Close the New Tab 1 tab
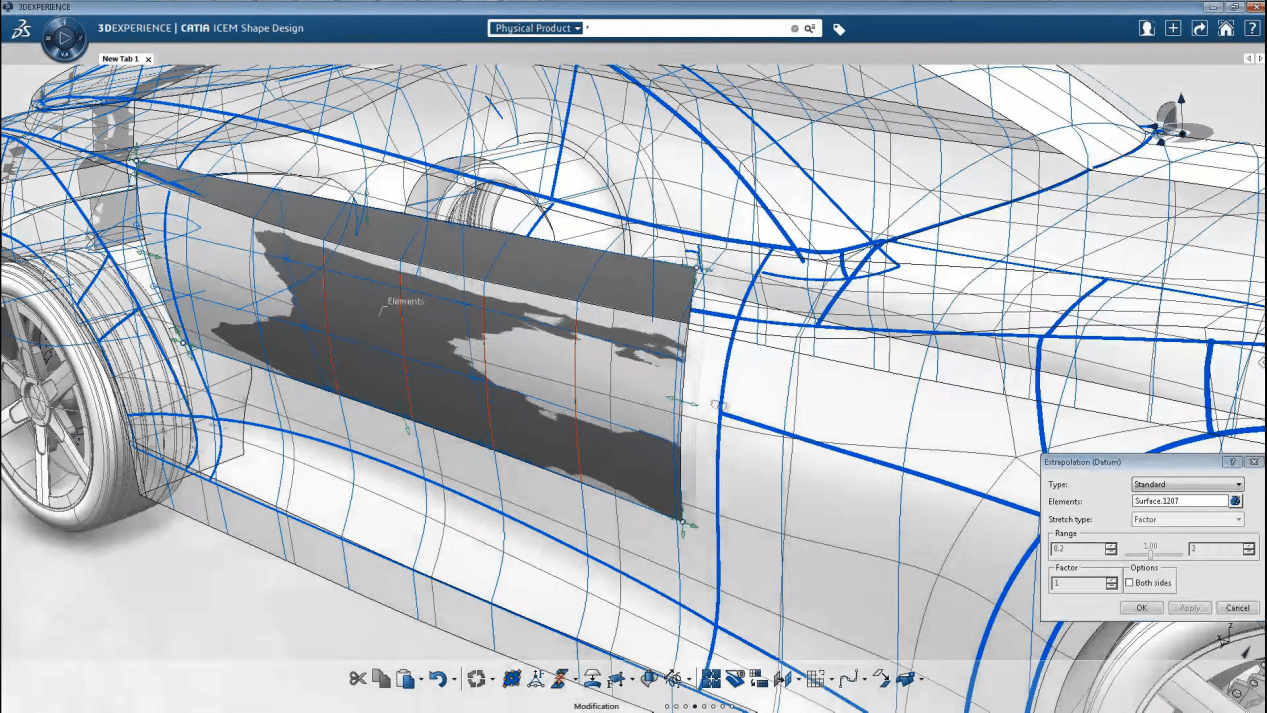 (149, 60)
